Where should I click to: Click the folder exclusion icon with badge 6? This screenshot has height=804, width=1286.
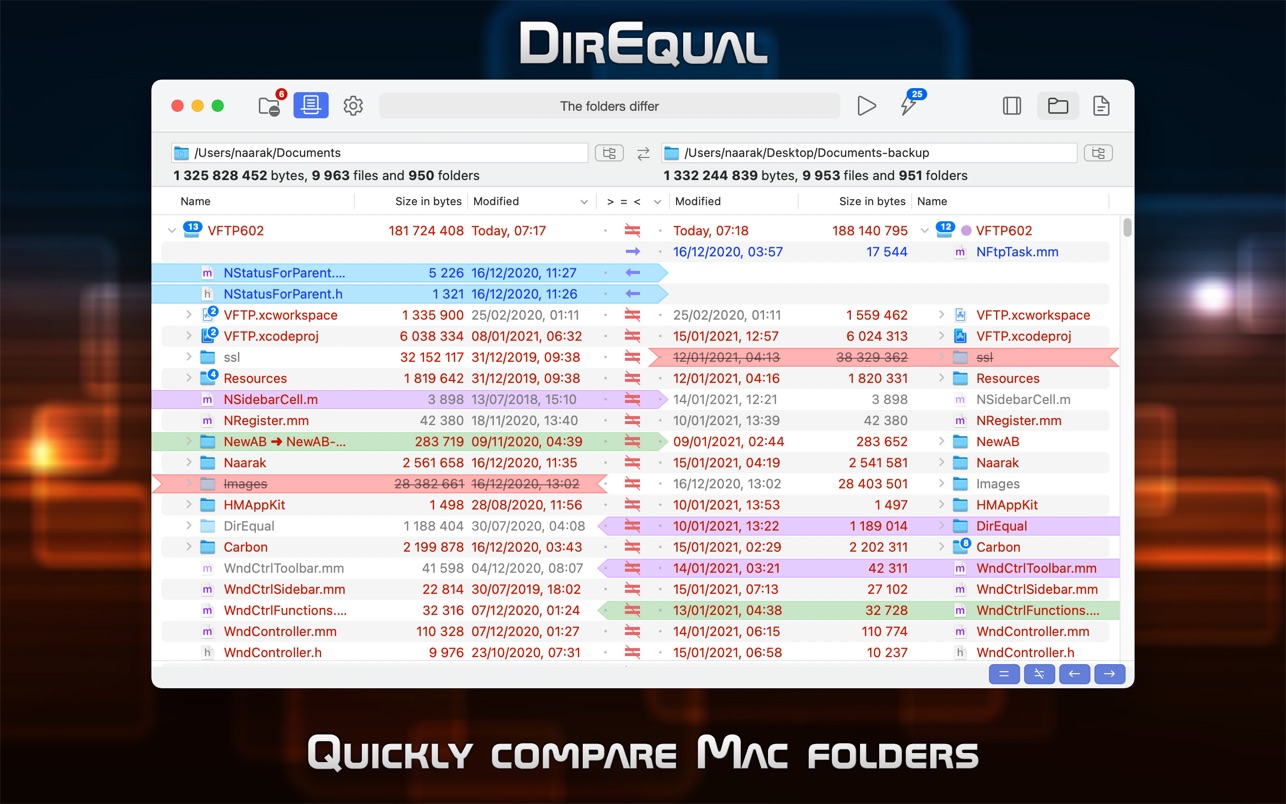(x=269, y=106)
